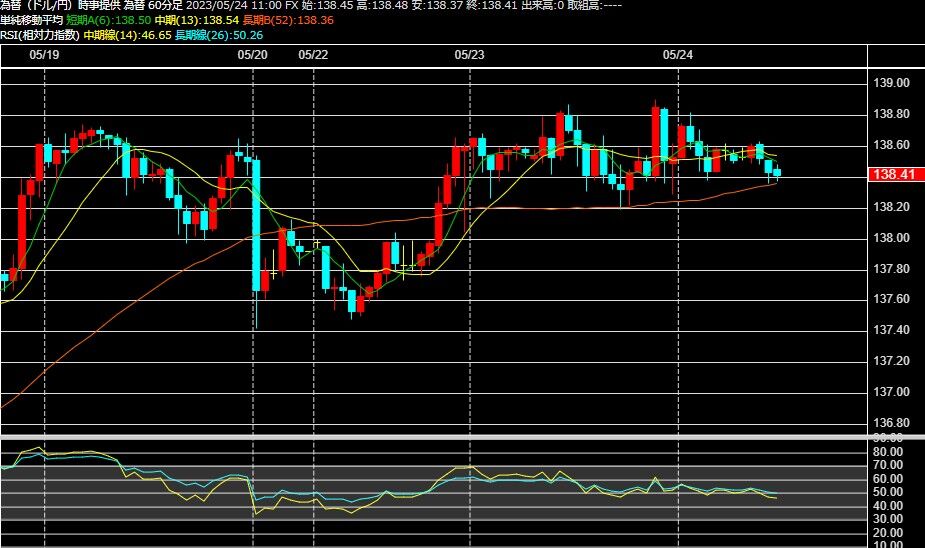Click the 136.80 price axis label
Viewport: 925px width, 548px height.
pos(891,422)
